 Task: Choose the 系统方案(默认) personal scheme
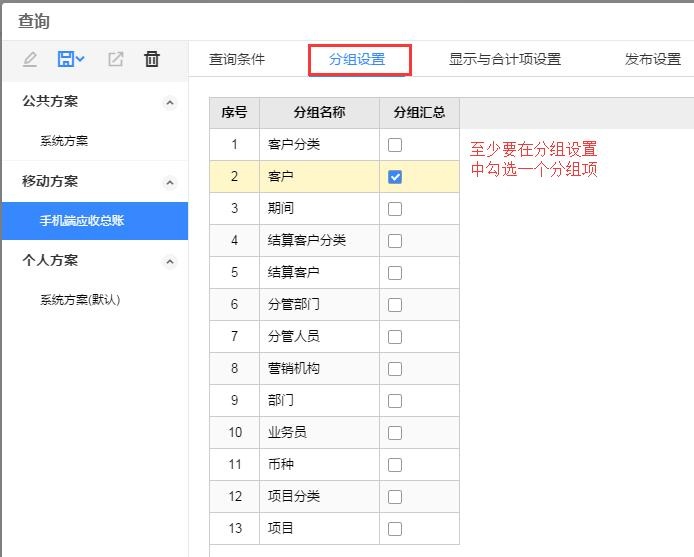[80, 300]
